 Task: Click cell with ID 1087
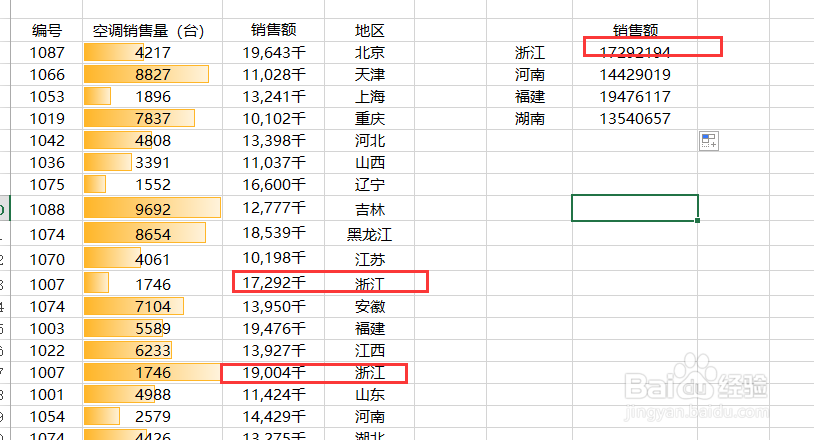tap(47, 52)
